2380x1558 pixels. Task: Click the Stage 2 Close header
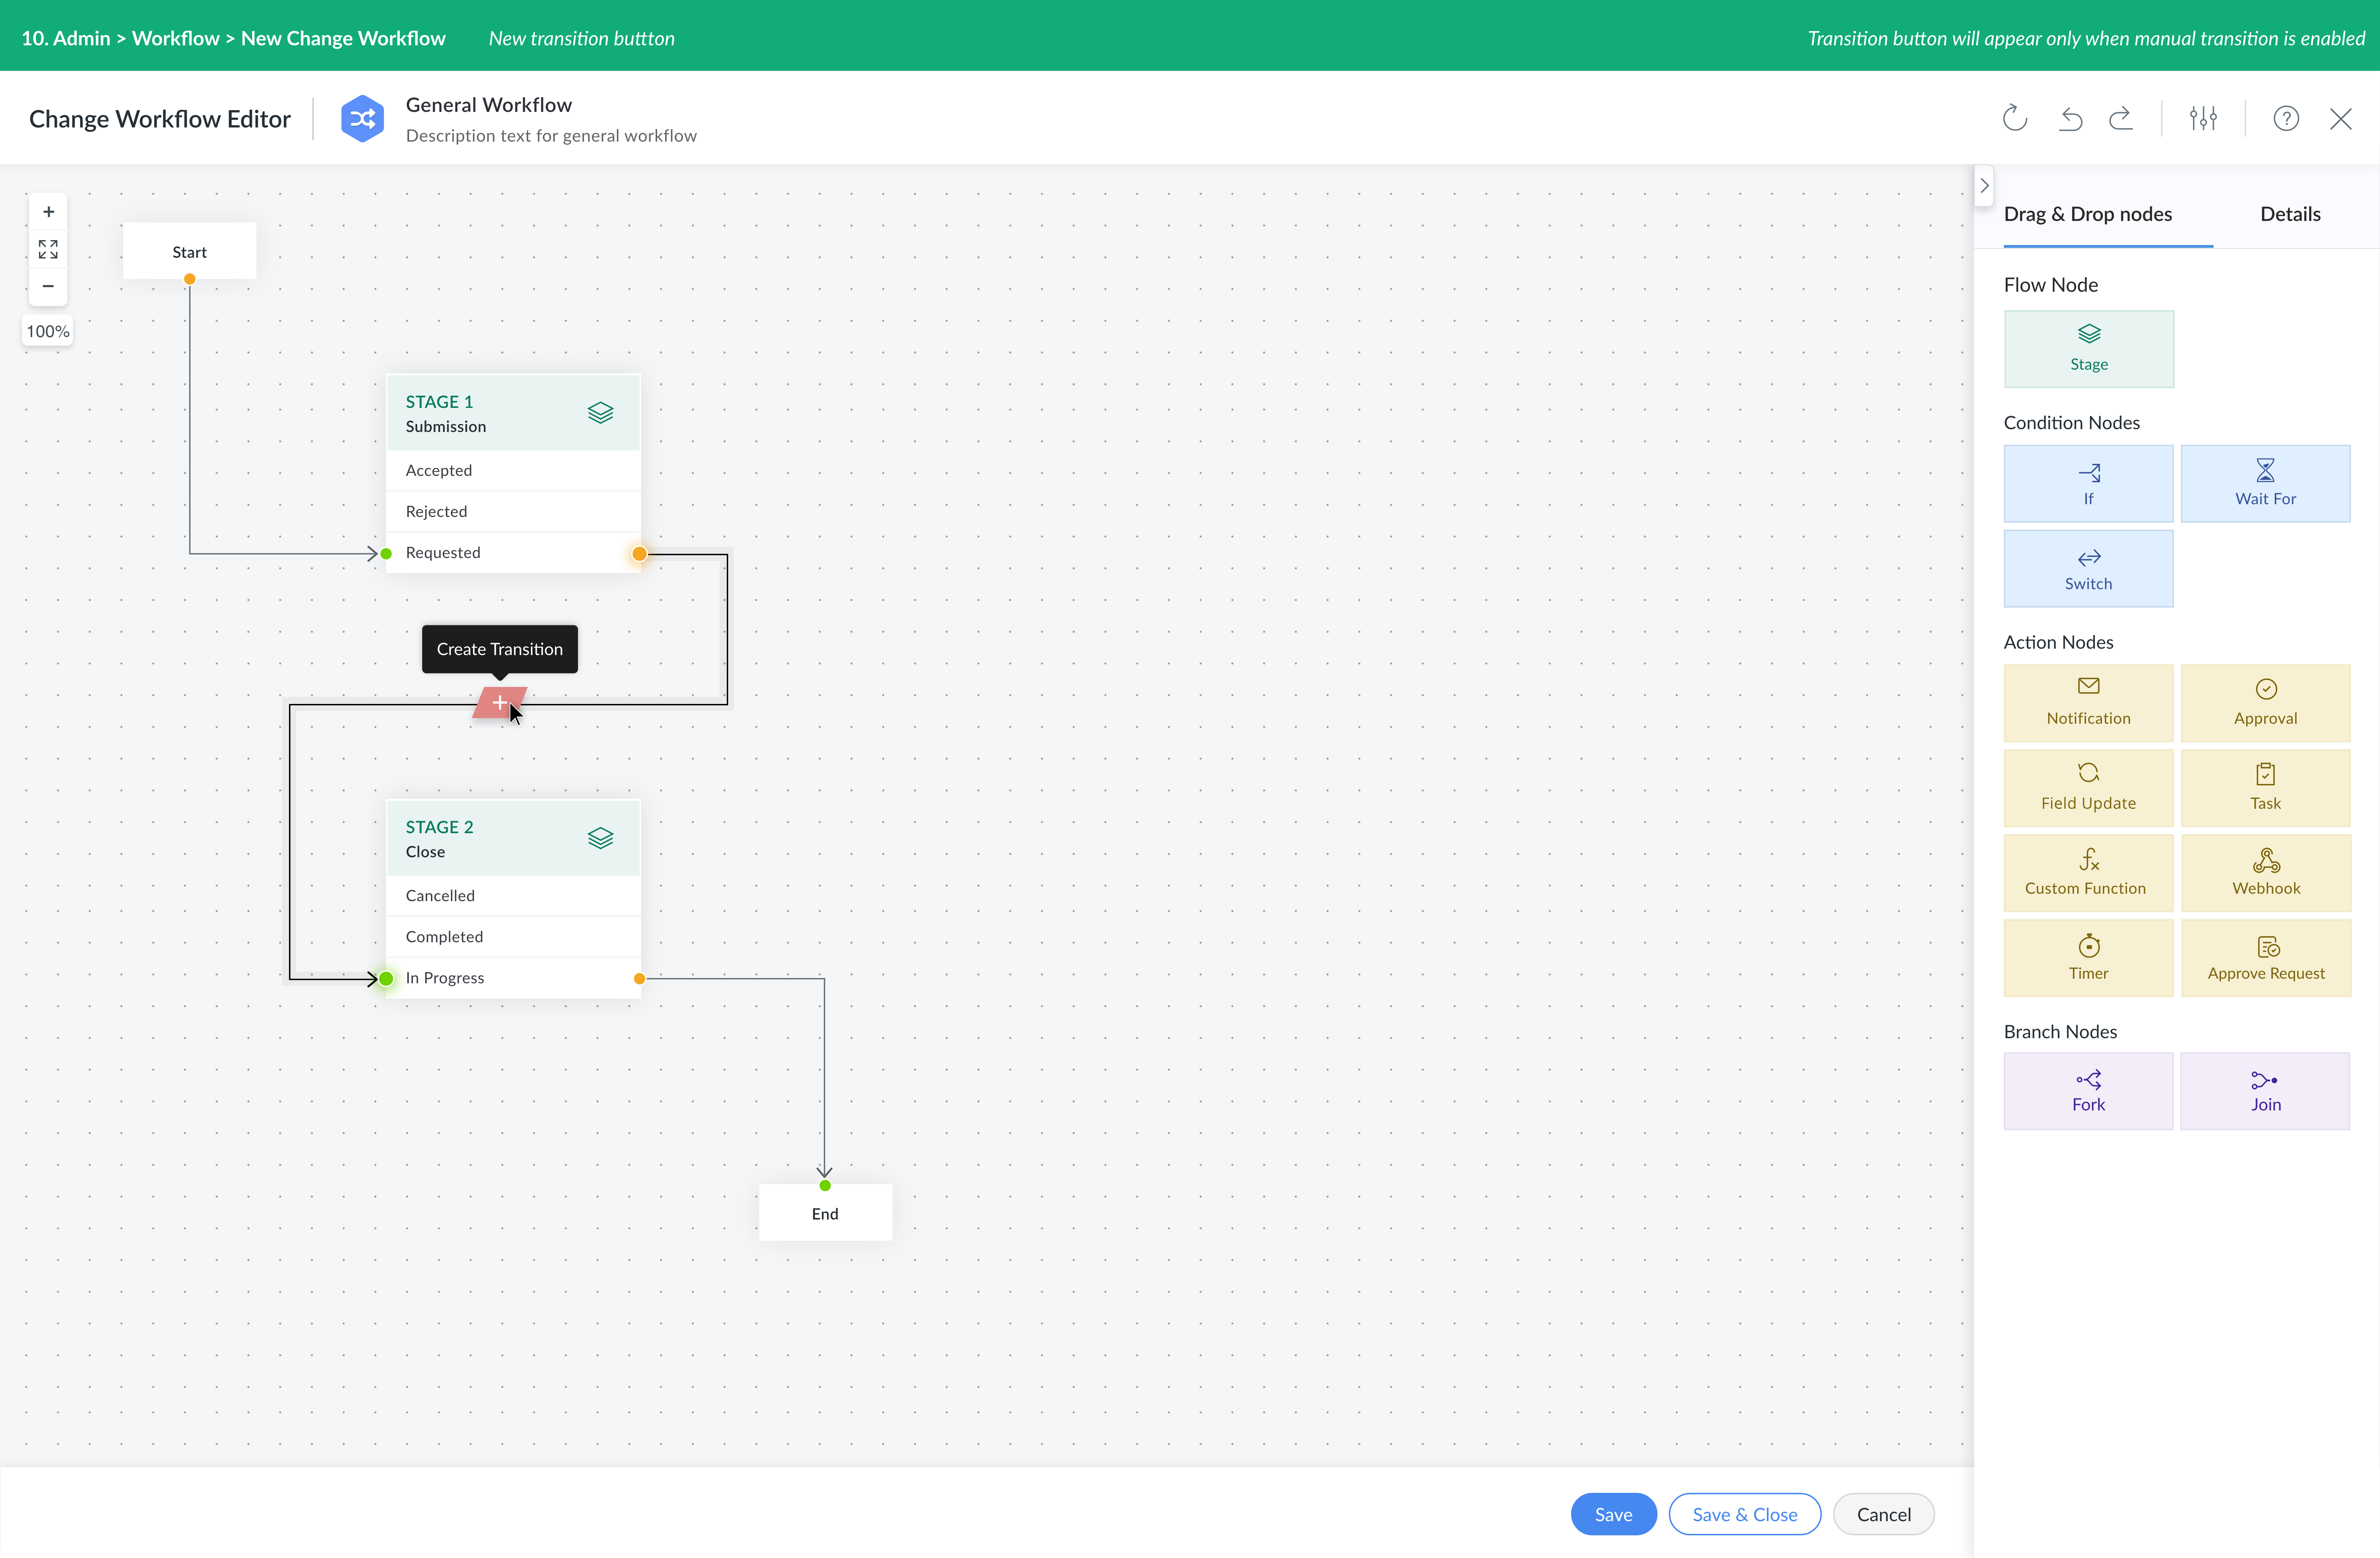pyautogui.click(x=513, y=838)
